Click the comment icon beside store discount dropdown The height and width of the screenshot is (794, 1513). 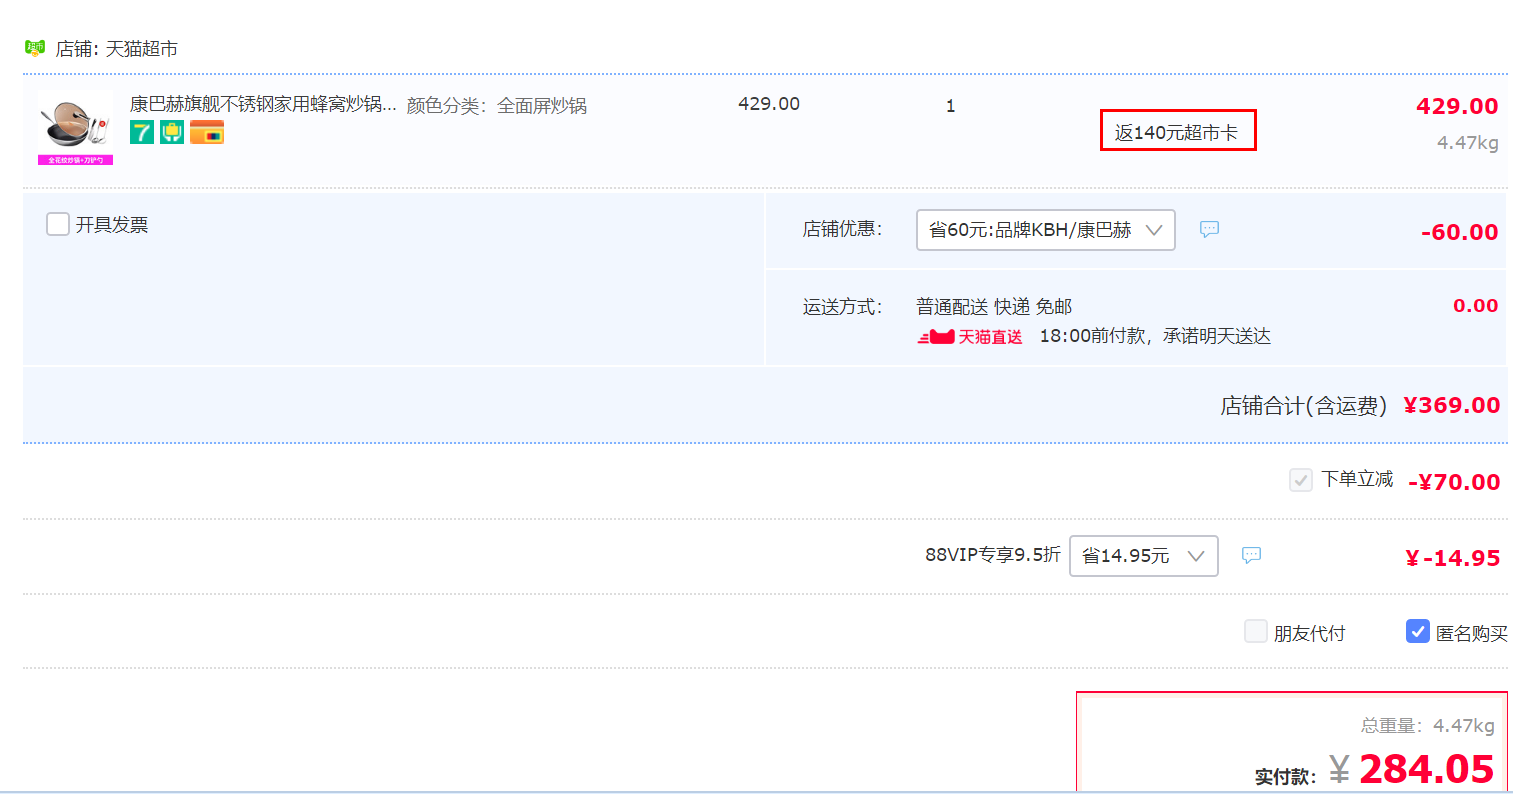point(1209,229)
